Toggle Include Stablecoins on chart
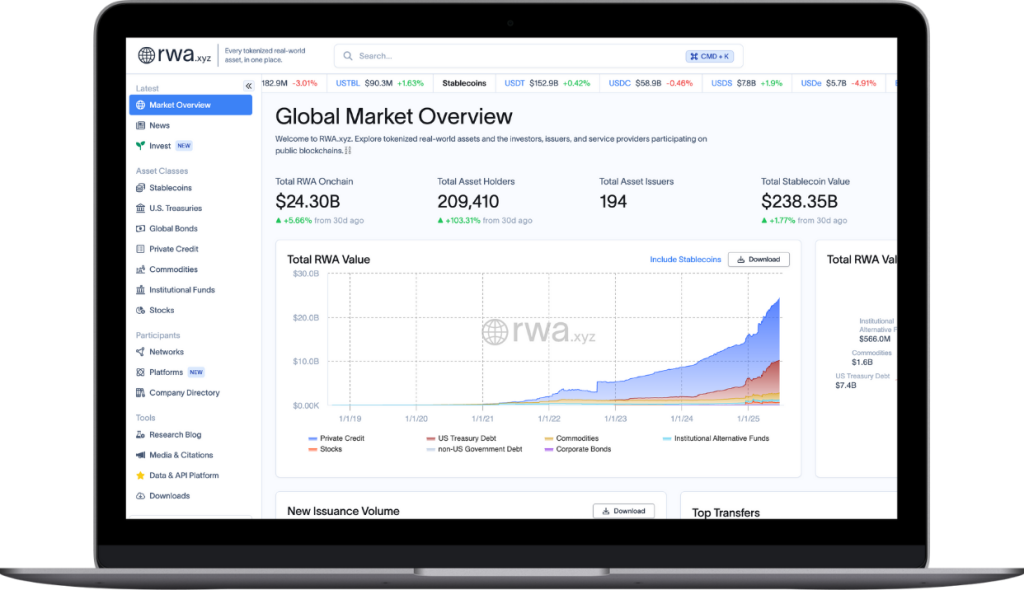Image resolution: width=1024 pixels, height=590 pixels. (x=685, y=259)
